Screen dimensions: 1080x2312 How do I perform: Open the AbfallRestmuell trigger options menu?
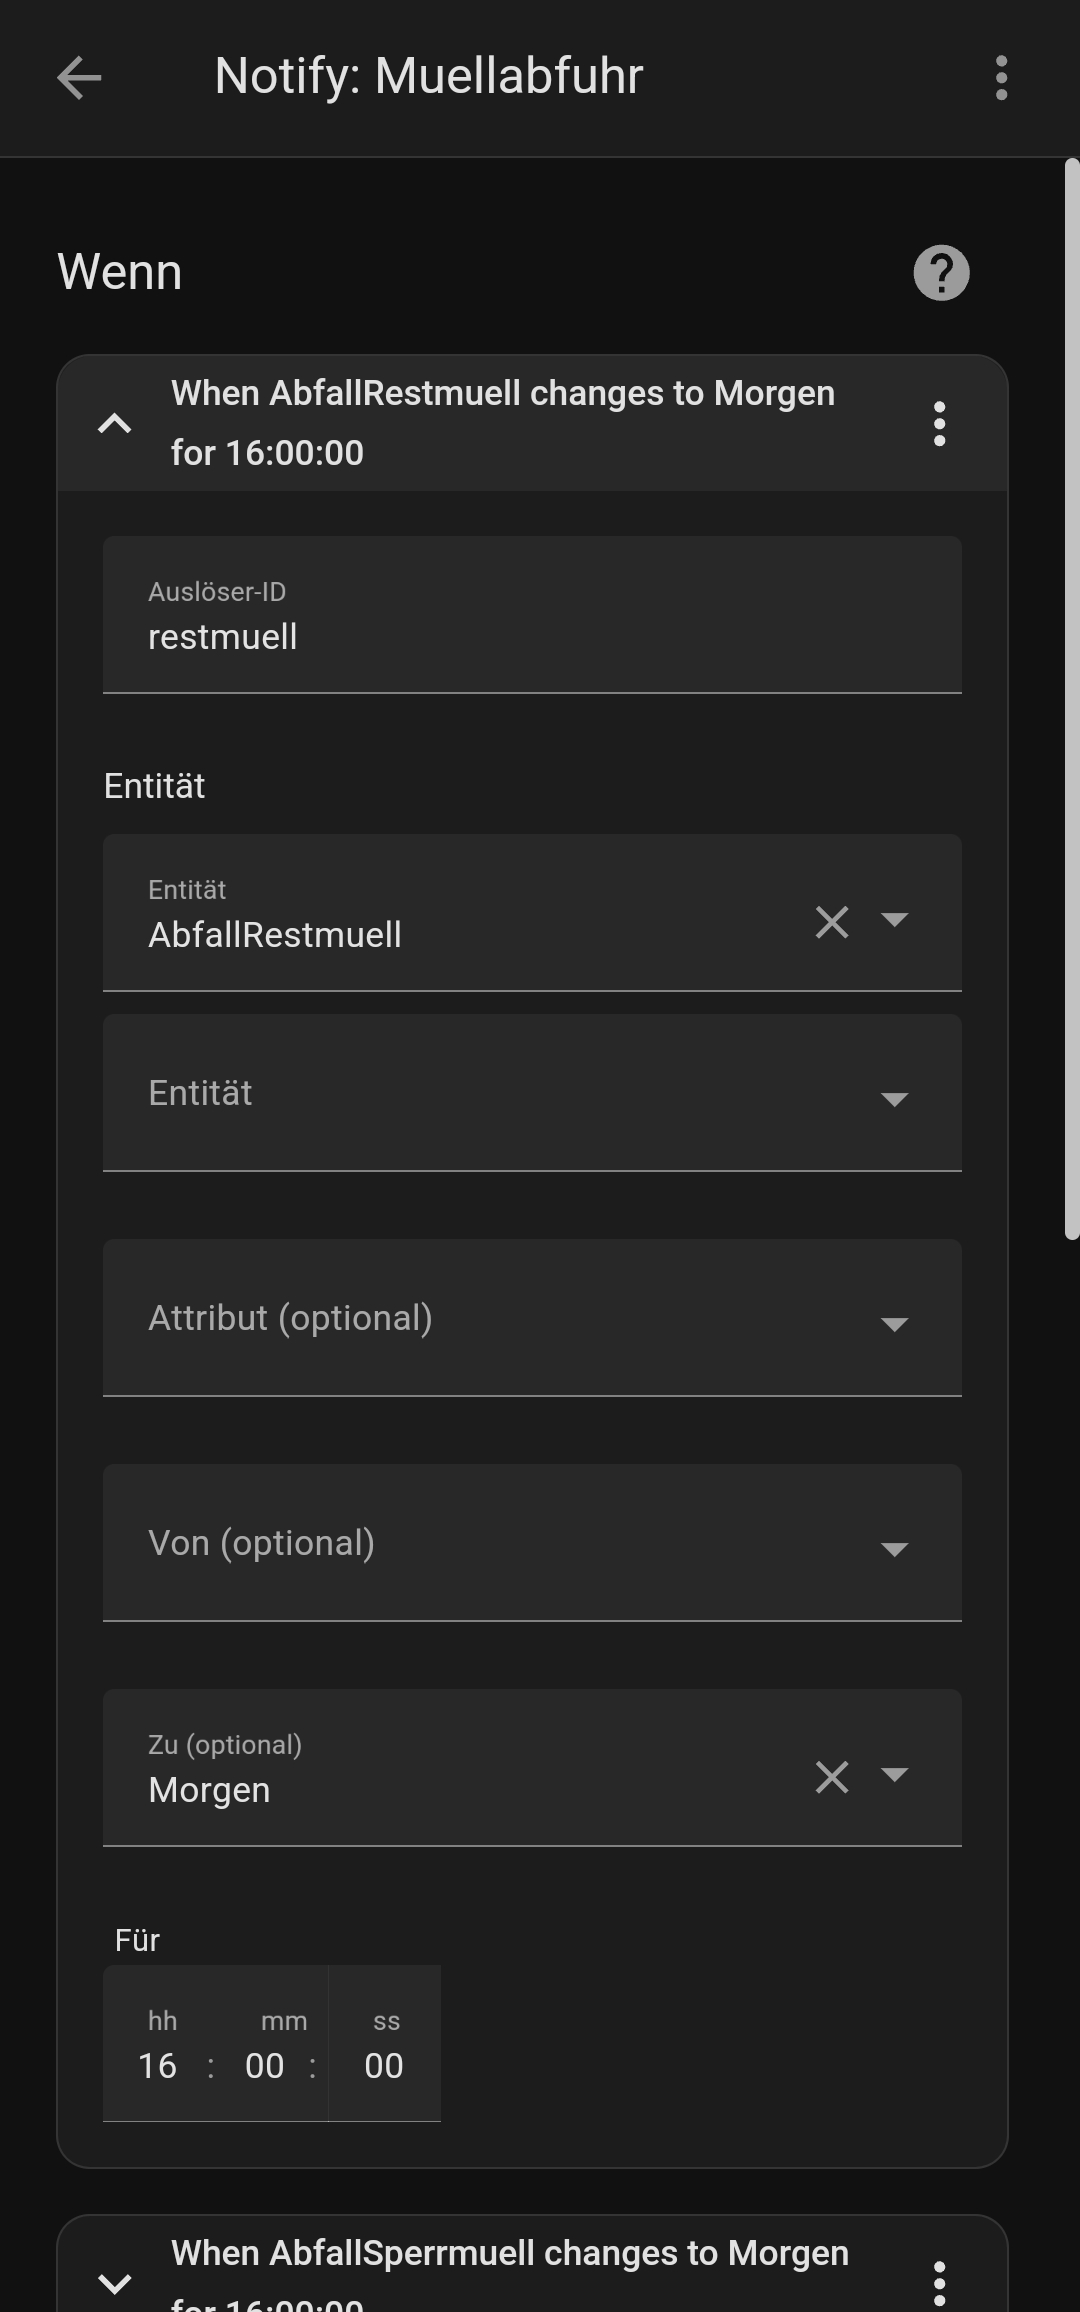point(939,424)
